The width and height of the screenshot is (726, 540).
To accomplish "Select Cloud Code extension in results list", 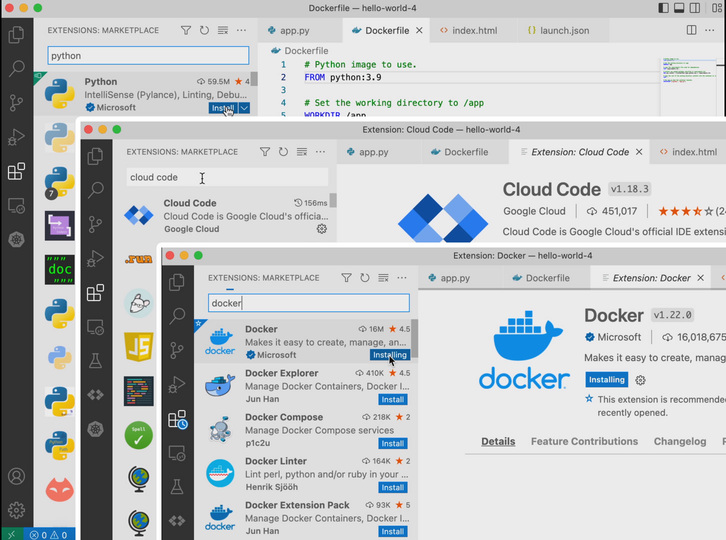I will pyautogui.click(x=224, y=216).
